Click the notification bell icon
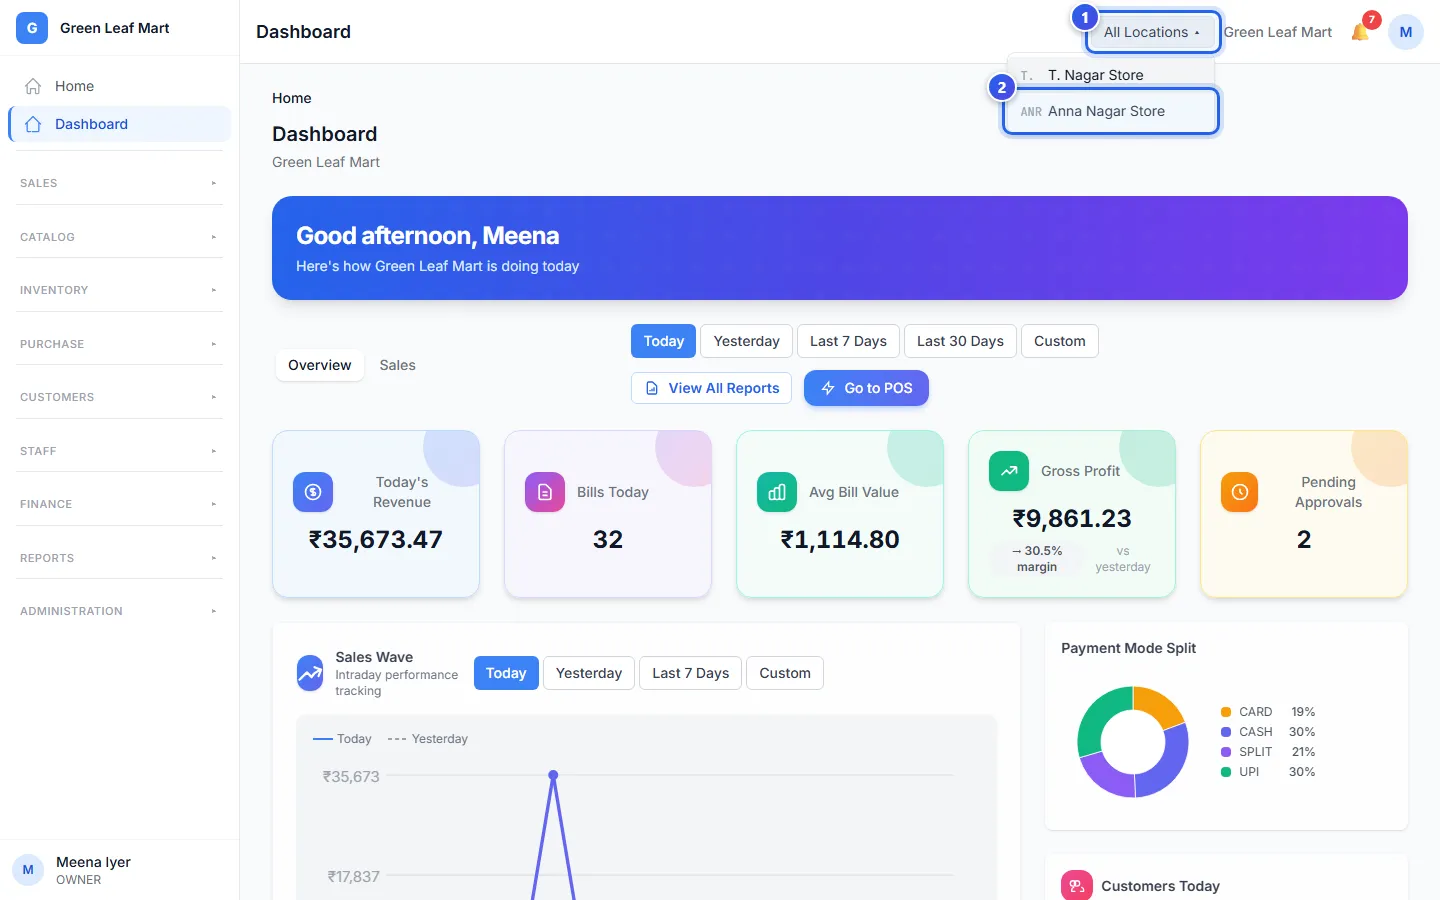The image size is (1440, 900). (1360, 32)
